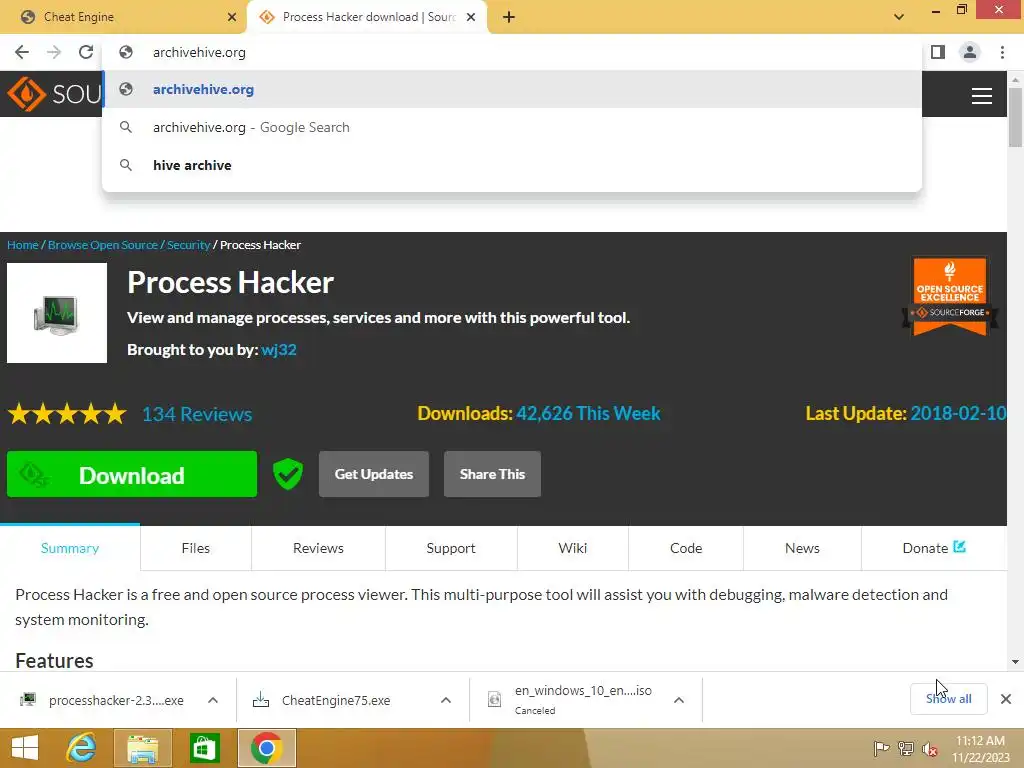Choose archivehive.org Google Search suggestion
The image size is (1024, 768).
(512, 127)
